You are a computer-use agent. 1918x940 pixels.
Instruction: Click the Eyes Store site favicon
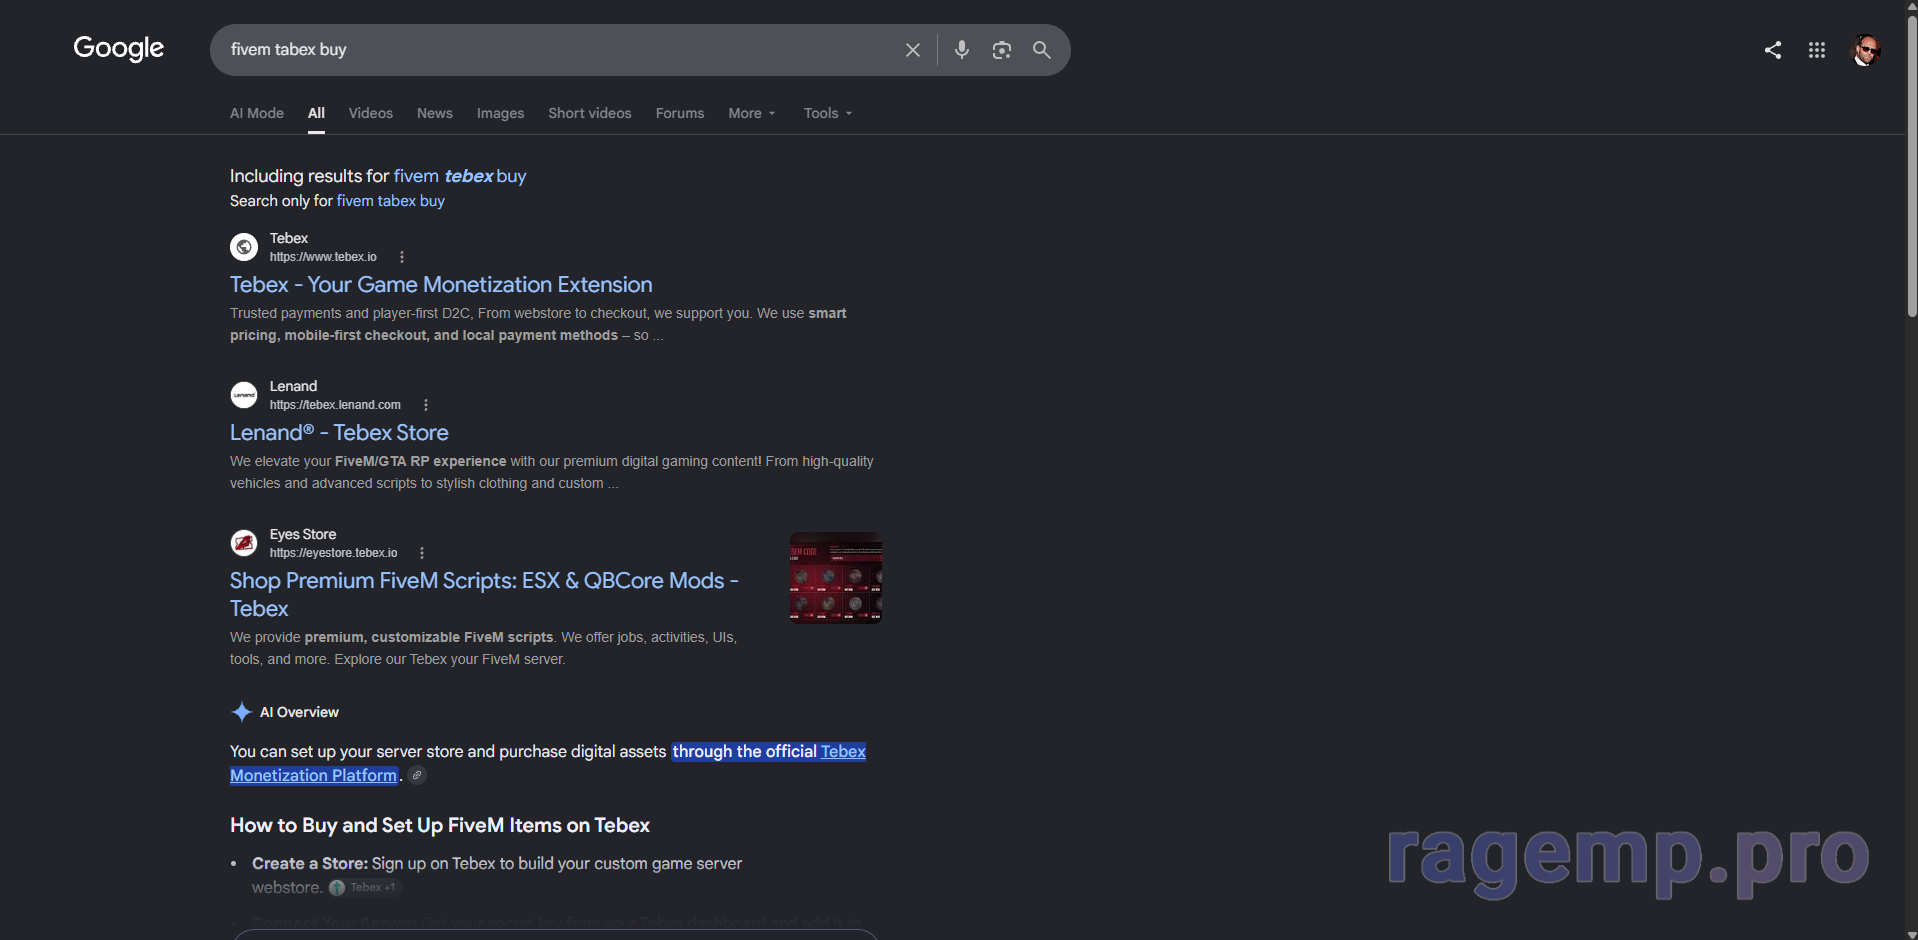[244, 543]
